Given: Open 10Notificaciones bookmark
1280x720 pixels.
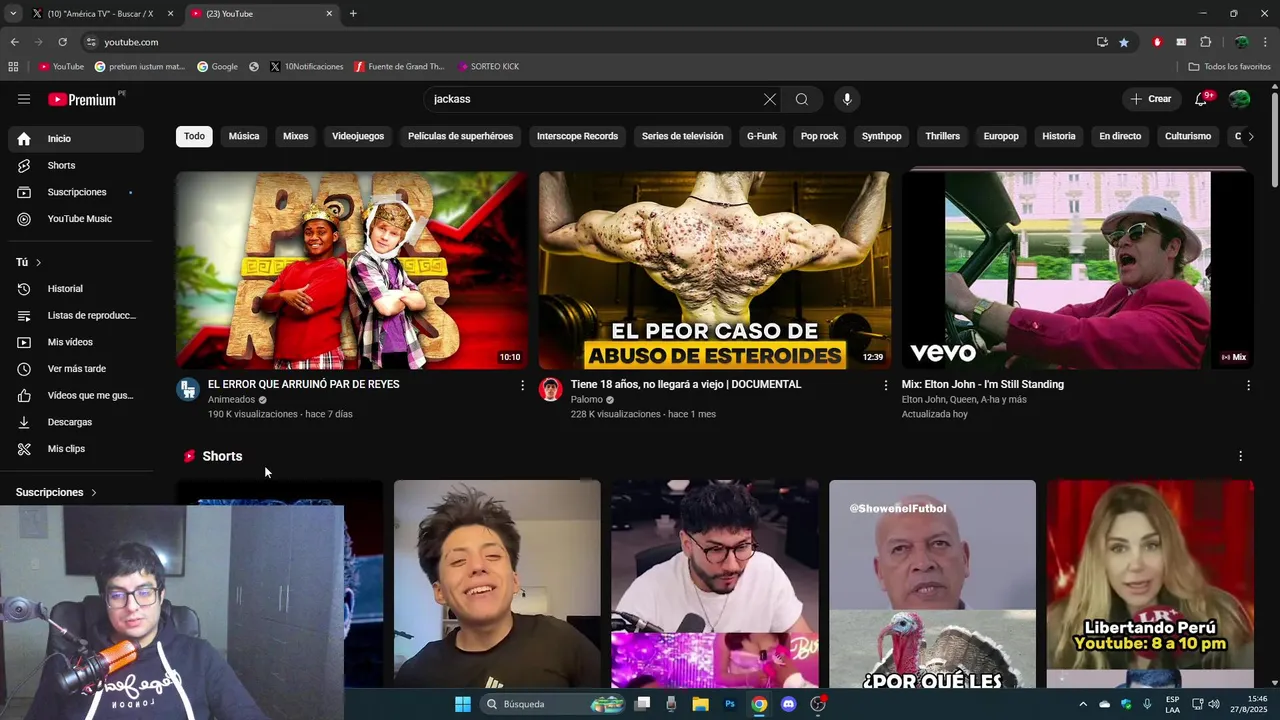Looking at the screenshot, I should point(306,67).
